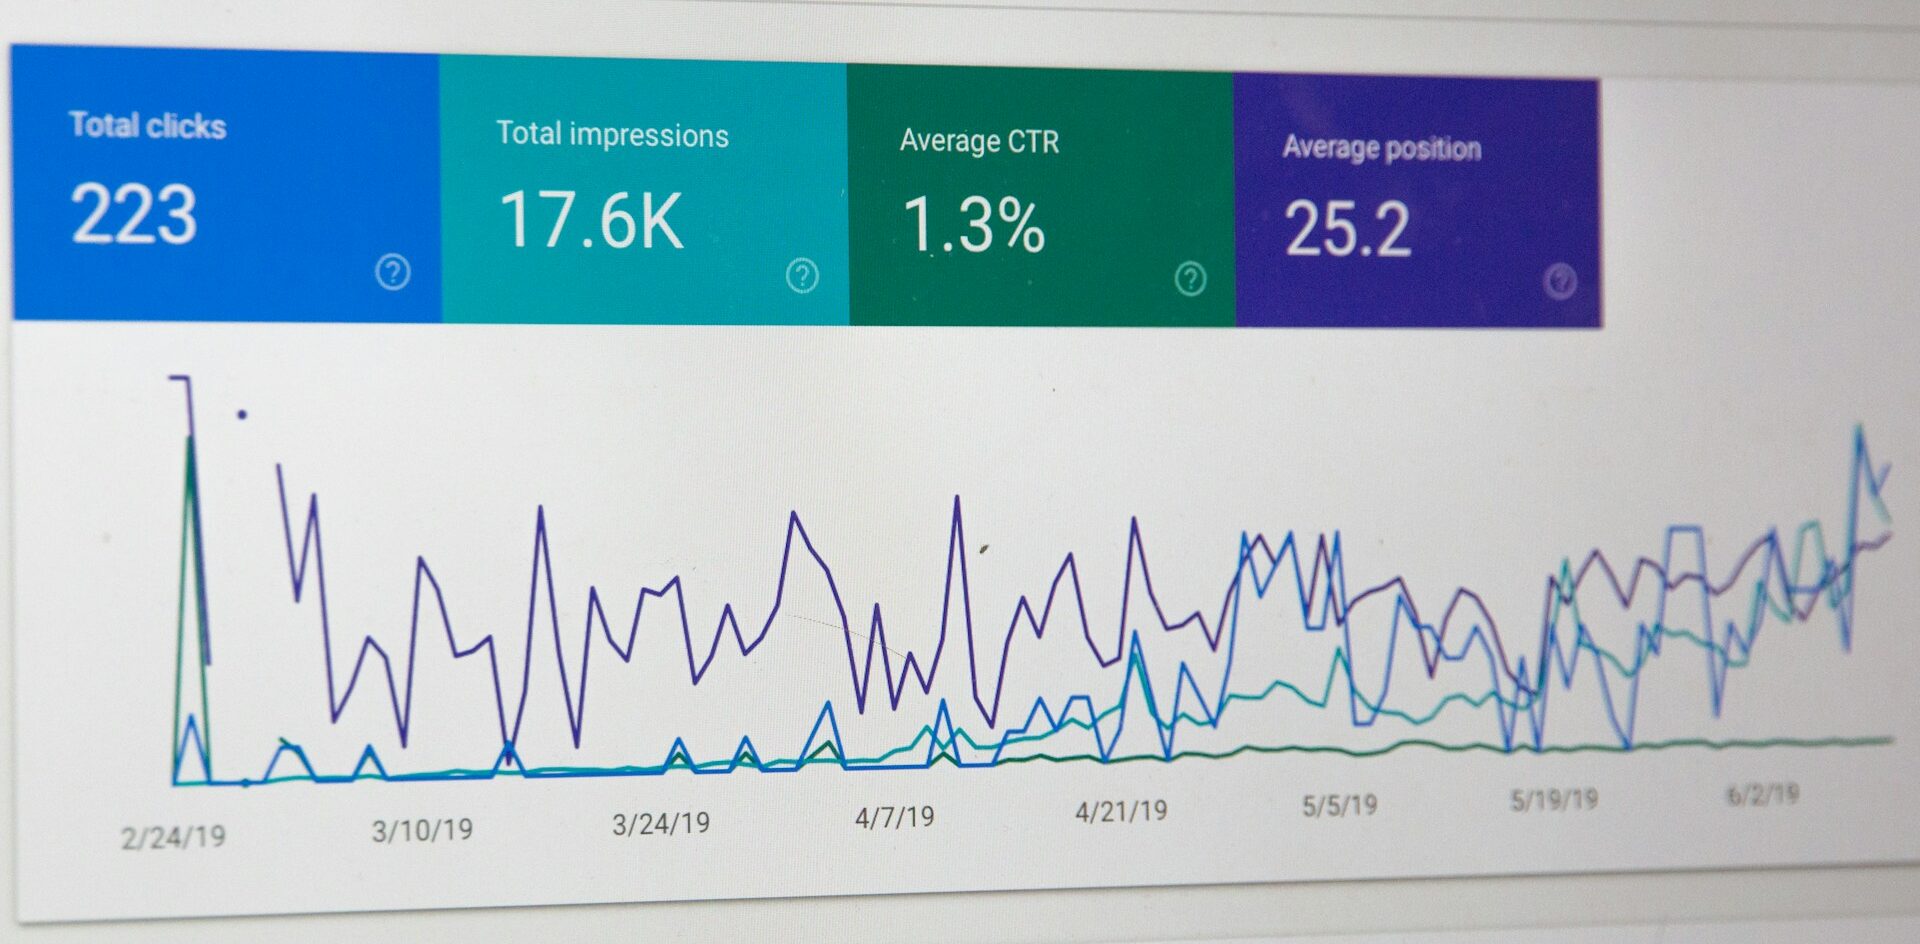Open help icon on Average position card
The width and height of the screenshot is (1920, 944).
1560,282
